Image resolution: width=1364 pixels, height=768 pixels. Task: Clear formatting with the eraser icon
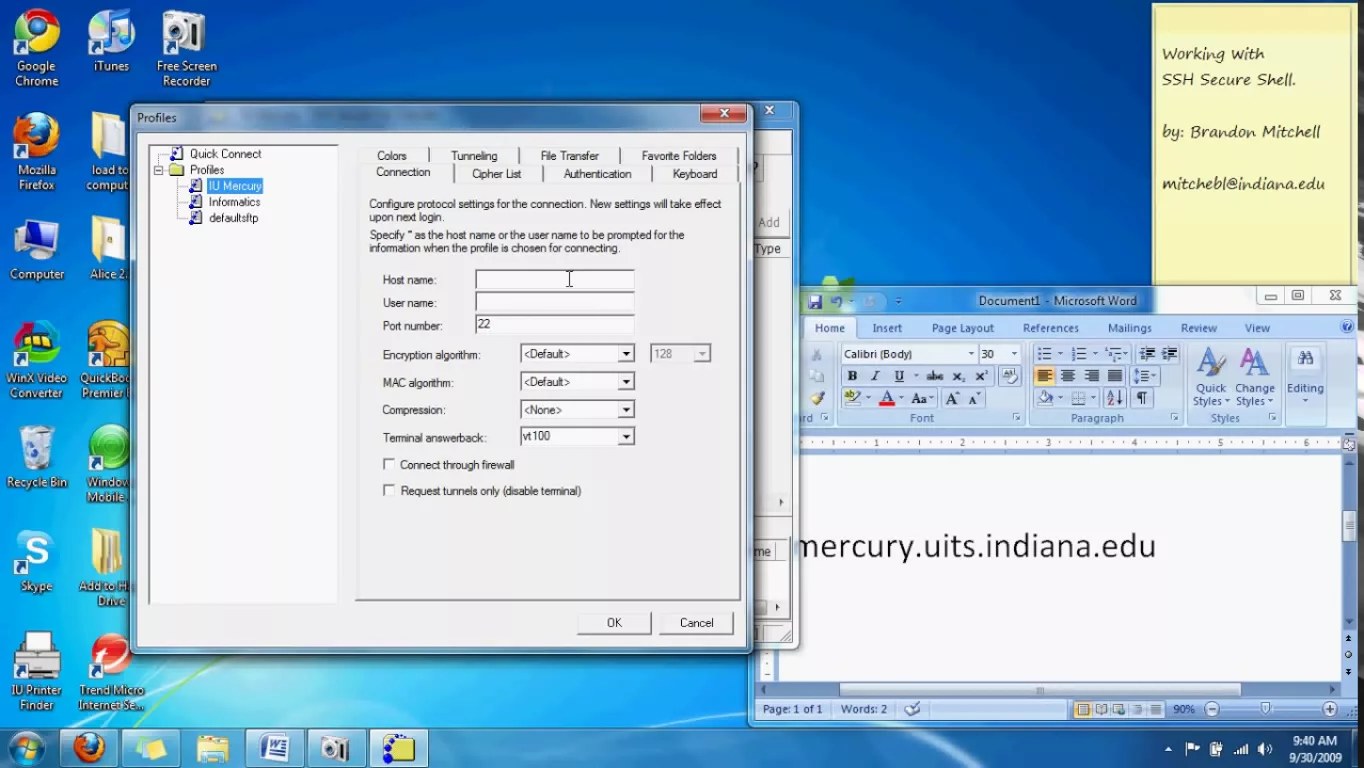(x=1009, y=376)
